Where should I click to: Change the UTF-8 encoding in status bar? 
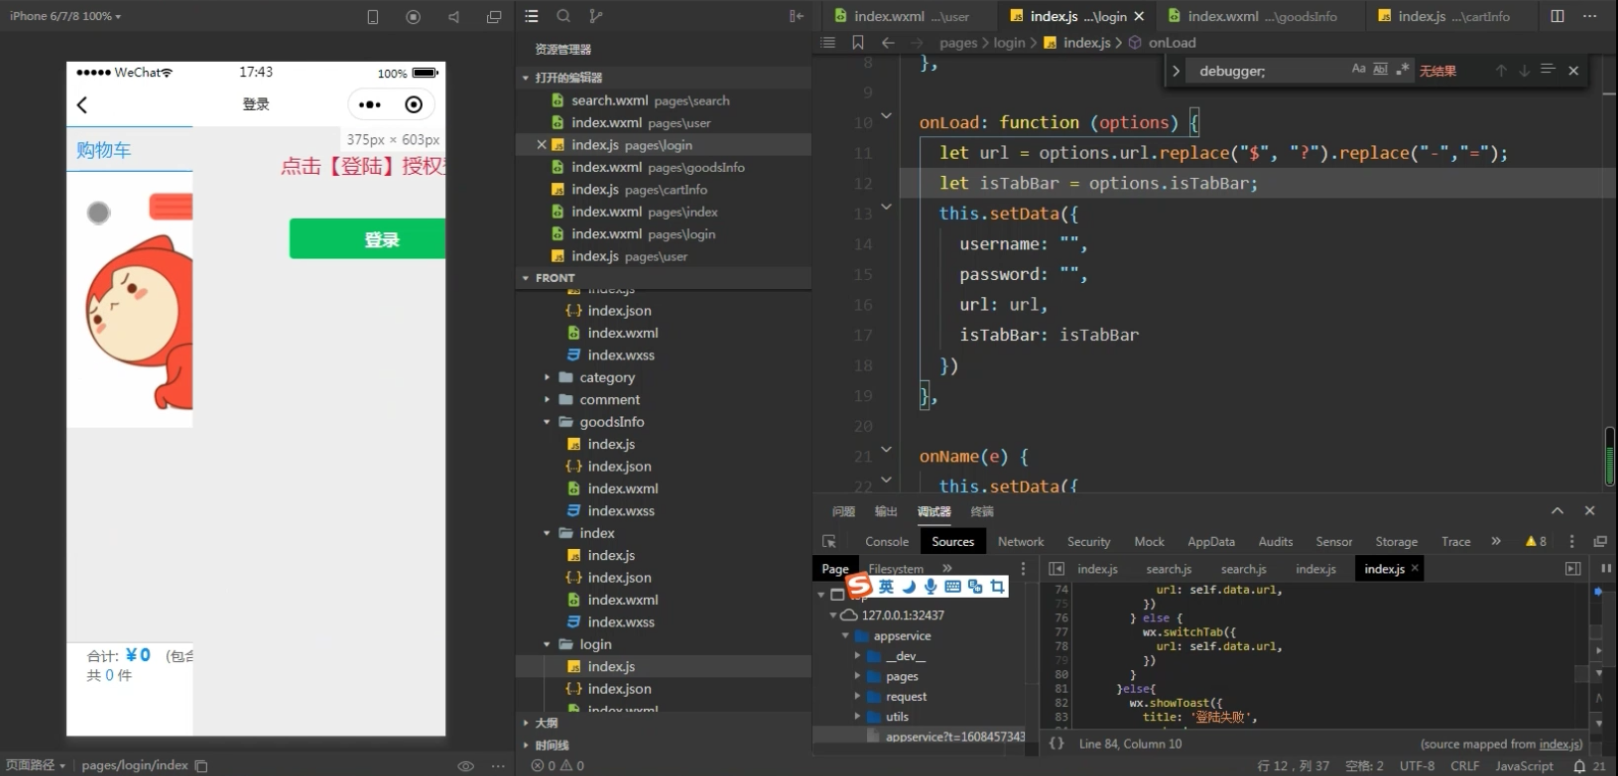[x=1417, y=765]
